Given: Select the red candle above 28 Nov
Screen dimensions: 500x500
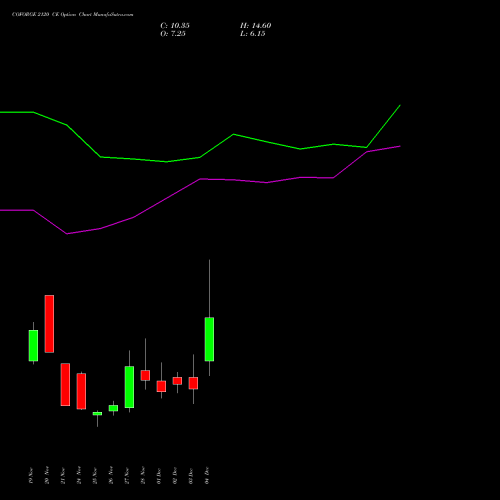Looking at the screenshot, I should coord(145,375).
